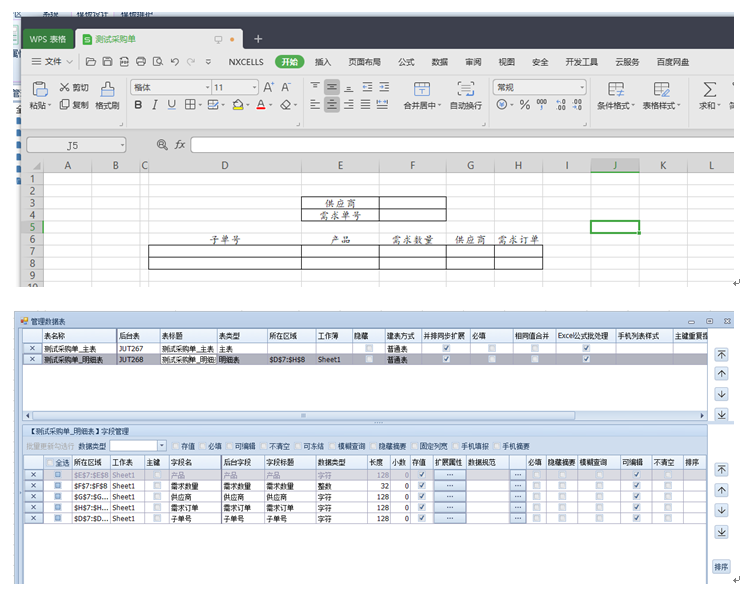Image resolution: width=749 pixels, height=597 pixels.
Task: Click the 排序 sort button
Action: tap(721, 567)
